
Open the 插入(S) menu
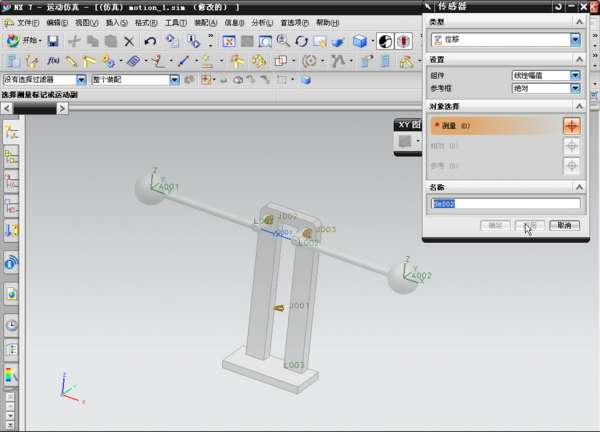[x=116, y=23]
